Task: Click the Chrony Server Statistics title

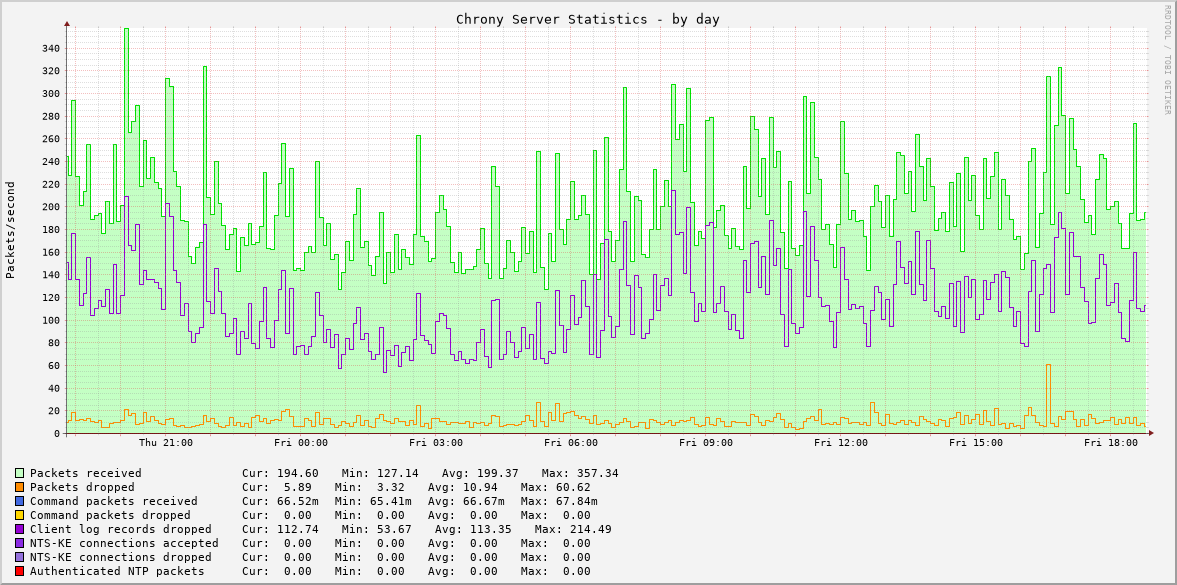Action: click(x=590, y=18)
